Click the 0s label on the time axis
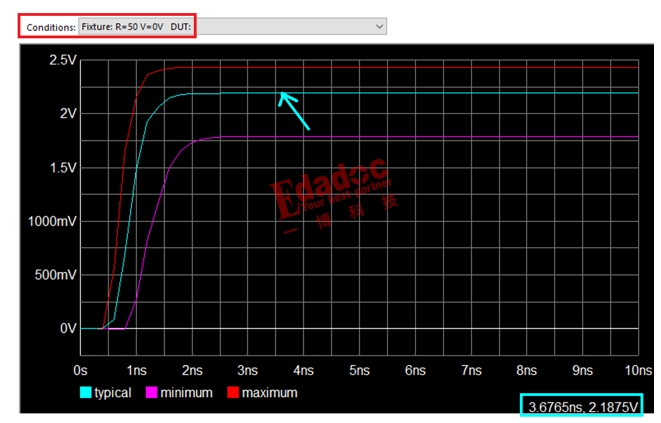Screen dimensions: 661x423 tap(82, 369)
